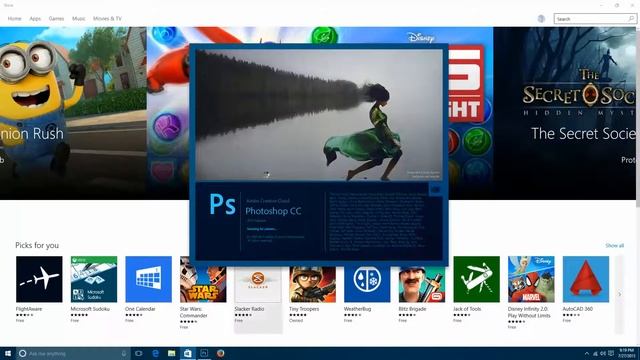The height and width of the screenshot is (360, 640).
Task: Click the Cortana microphone icon
Action: click(x=124, y=353)
